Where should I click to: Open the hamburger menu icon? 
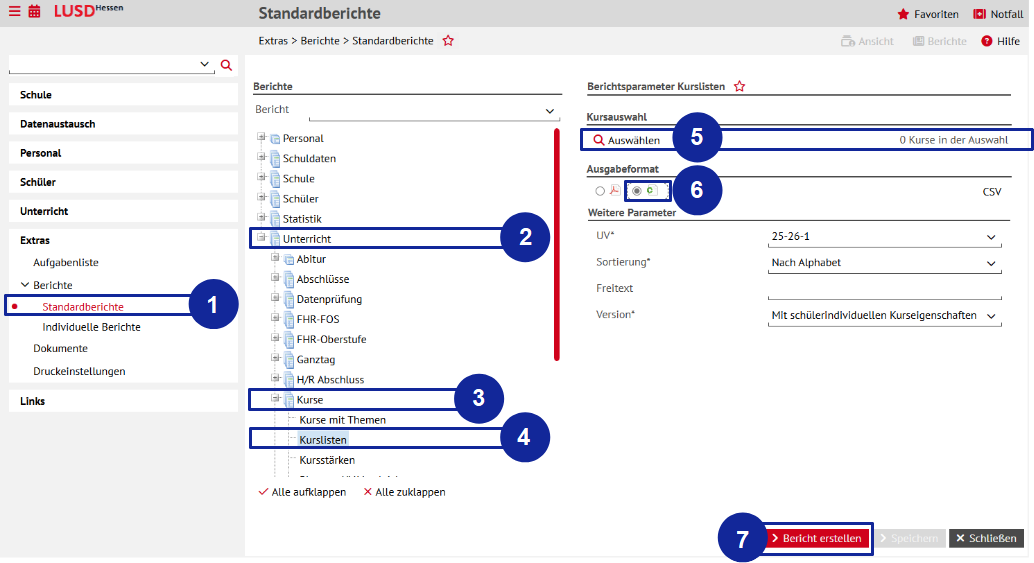(x=14, y=13)
